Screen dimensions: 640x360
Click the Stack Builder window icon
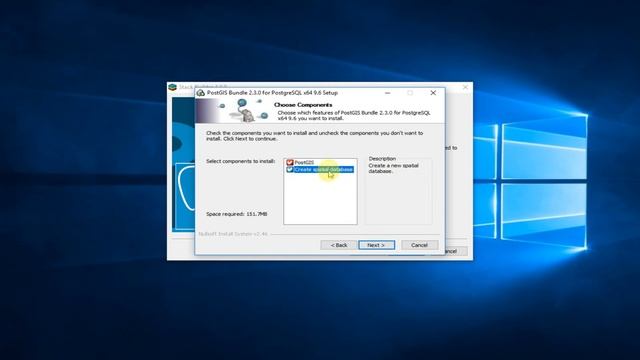tap(173, 87)
